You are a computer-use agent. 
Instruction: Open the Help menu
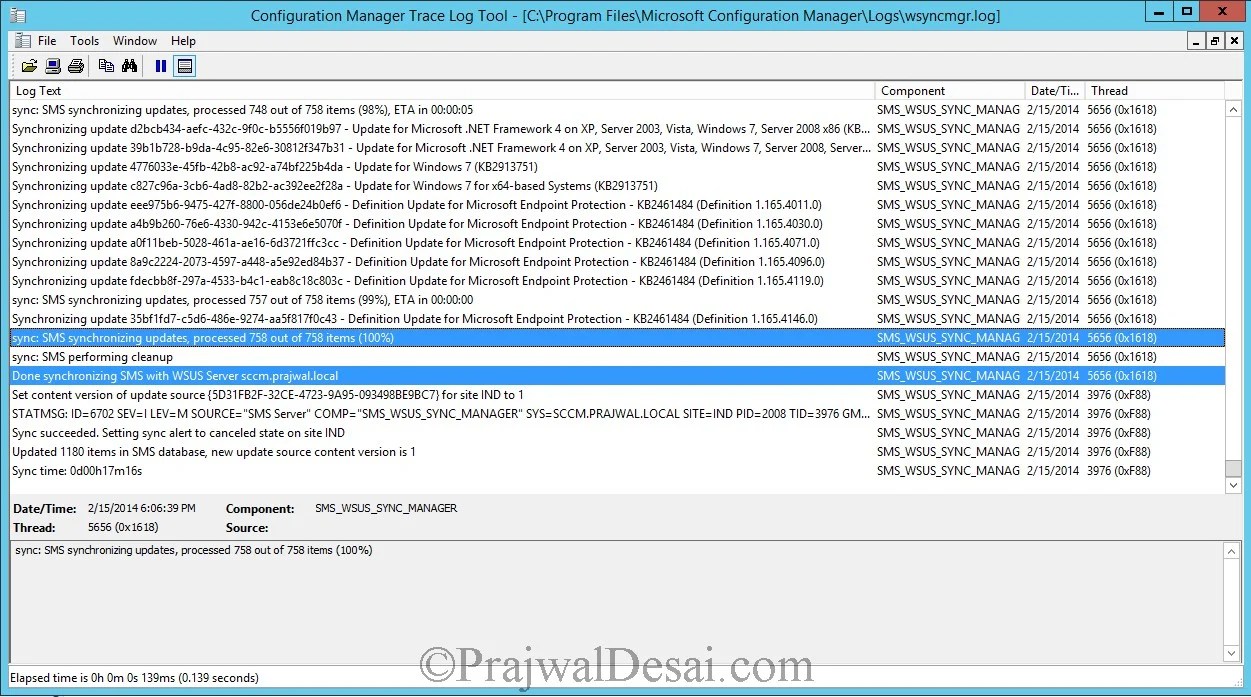183,41
